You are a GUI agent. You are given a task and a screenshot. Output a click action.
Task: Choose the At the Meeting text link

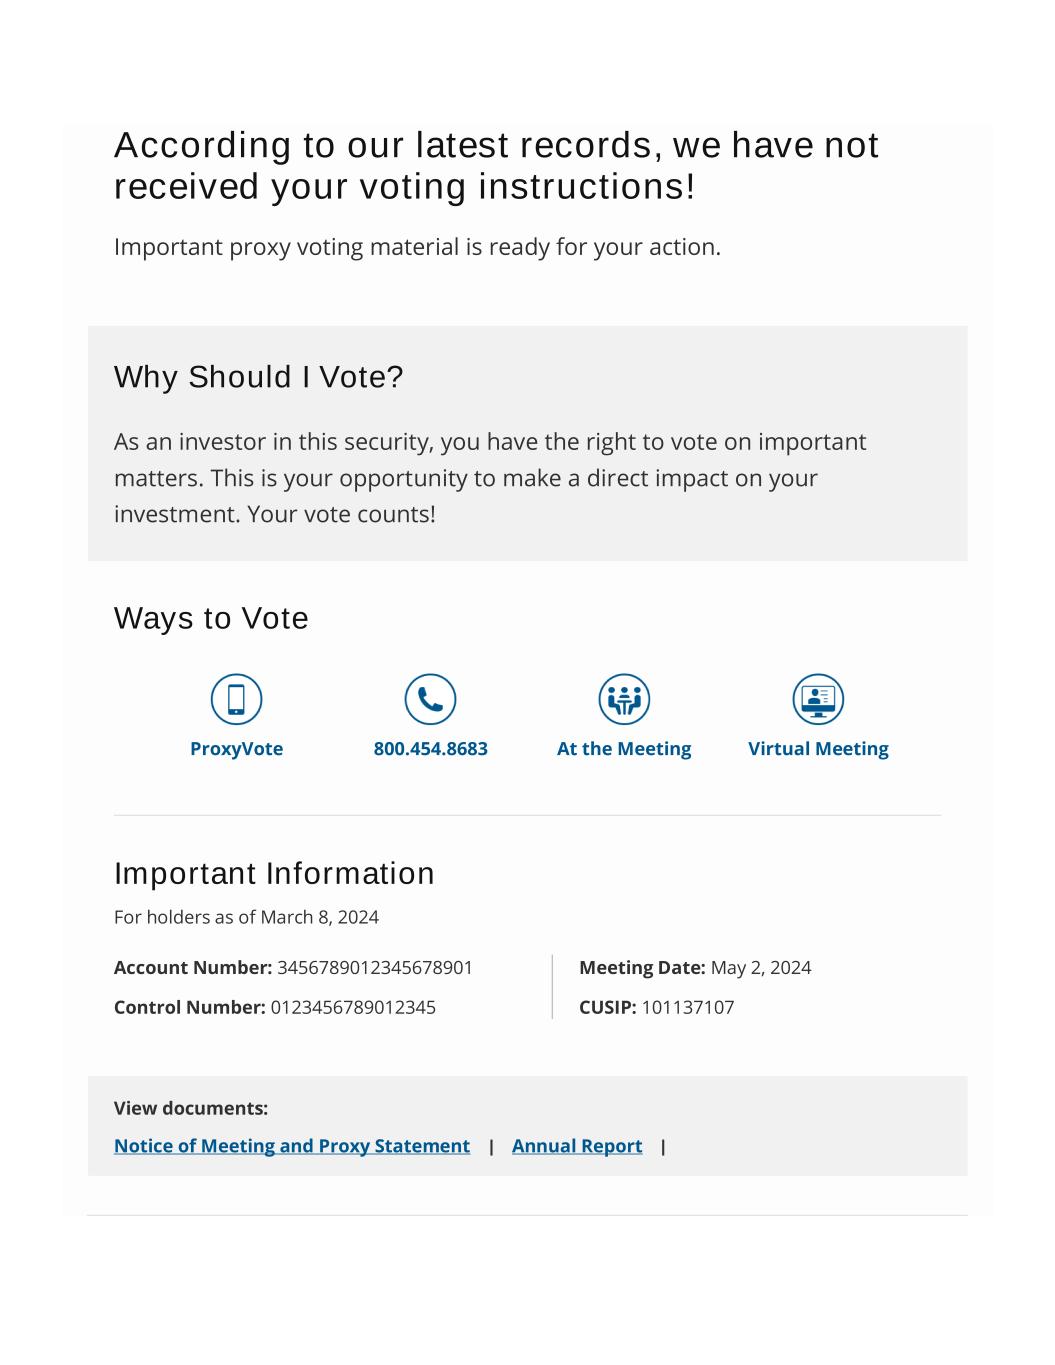click(x=624, y=749)
